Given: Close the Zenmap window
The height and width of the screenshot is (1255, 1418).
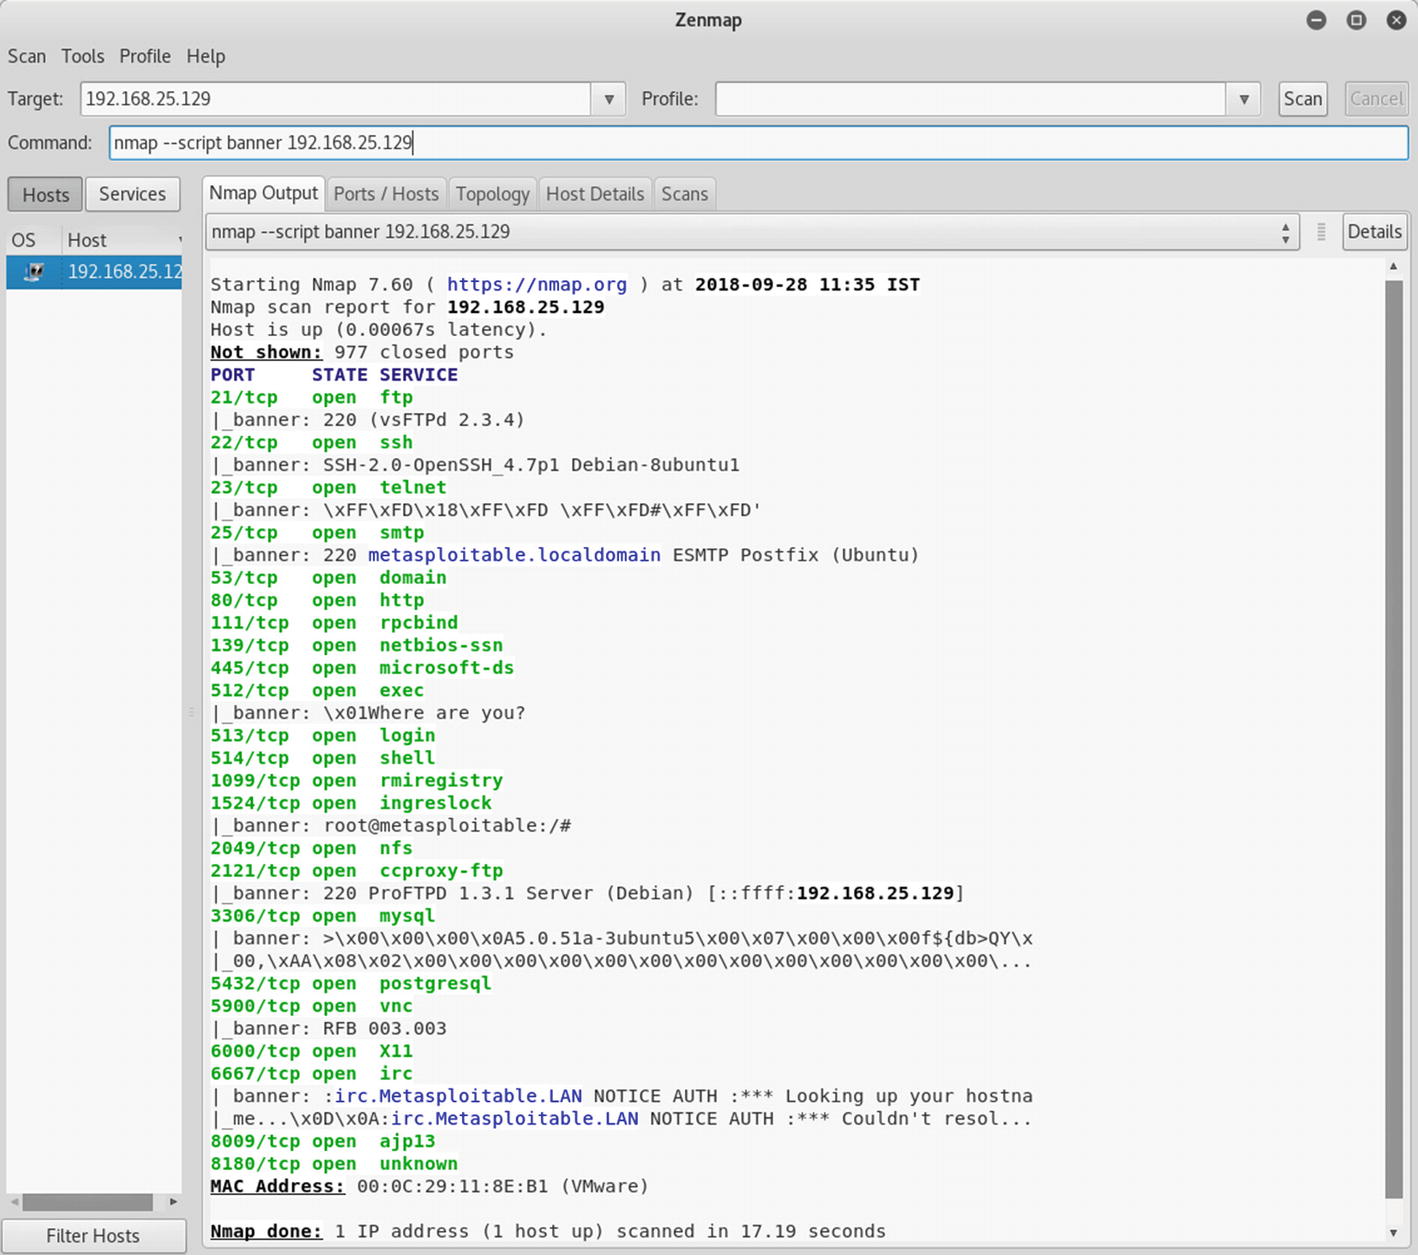Looking at the screenshot, I should pyautogui.click(x=1396, y=20).
